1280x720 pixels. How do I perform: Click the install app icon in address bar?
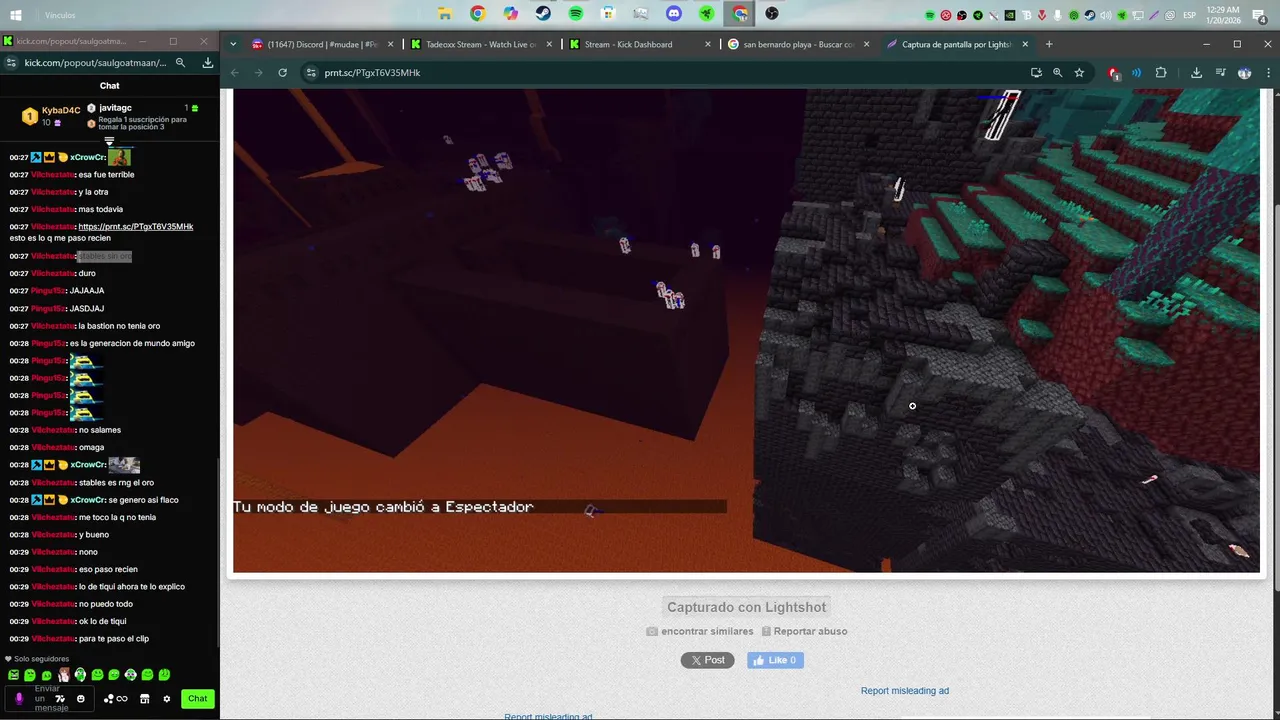(x=1036, y=72)
